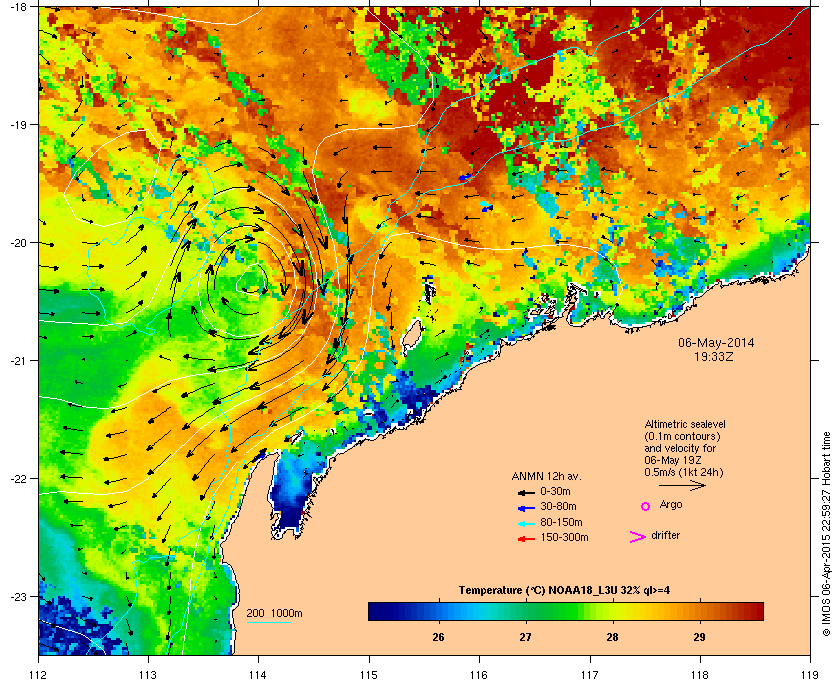840x680 pixels.
Task: Click the '(0.1m contours)' caption line
Action: [682, 436]
